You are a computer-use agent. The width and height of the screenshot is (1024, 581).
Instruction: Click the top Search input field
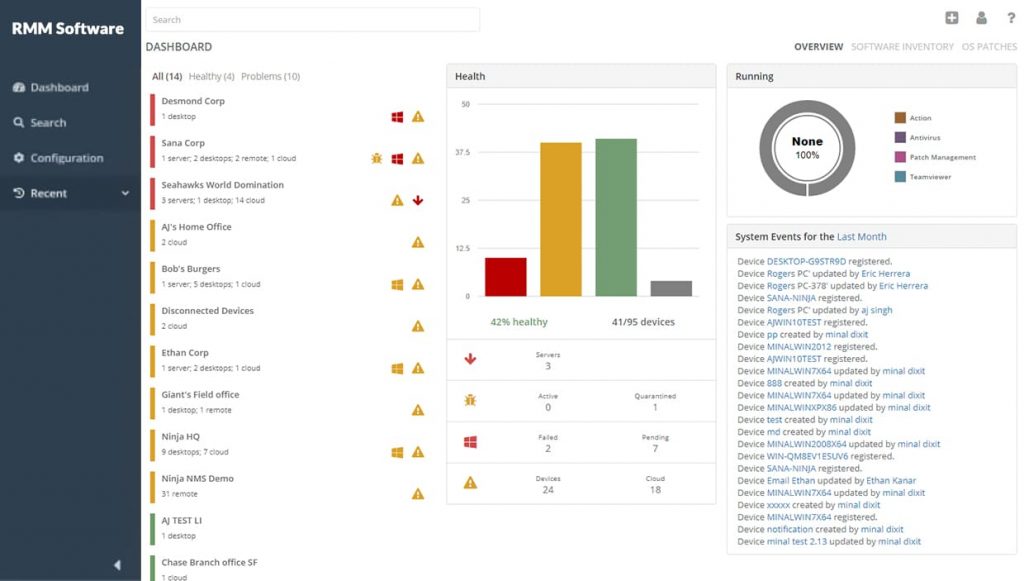(x=312, y=20)
